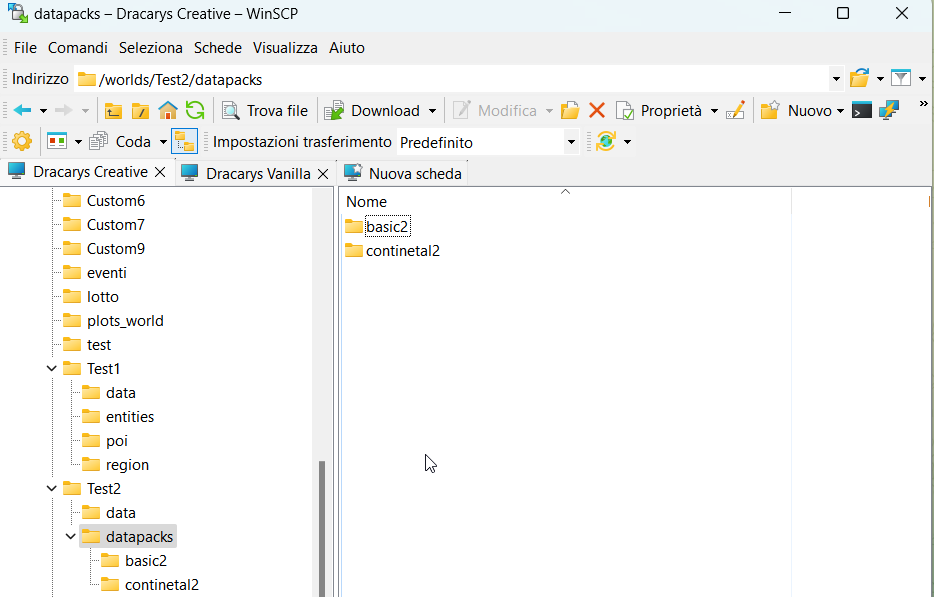Click the back navigation arrow
The image size is (934, 597).
tap(22, 111)
